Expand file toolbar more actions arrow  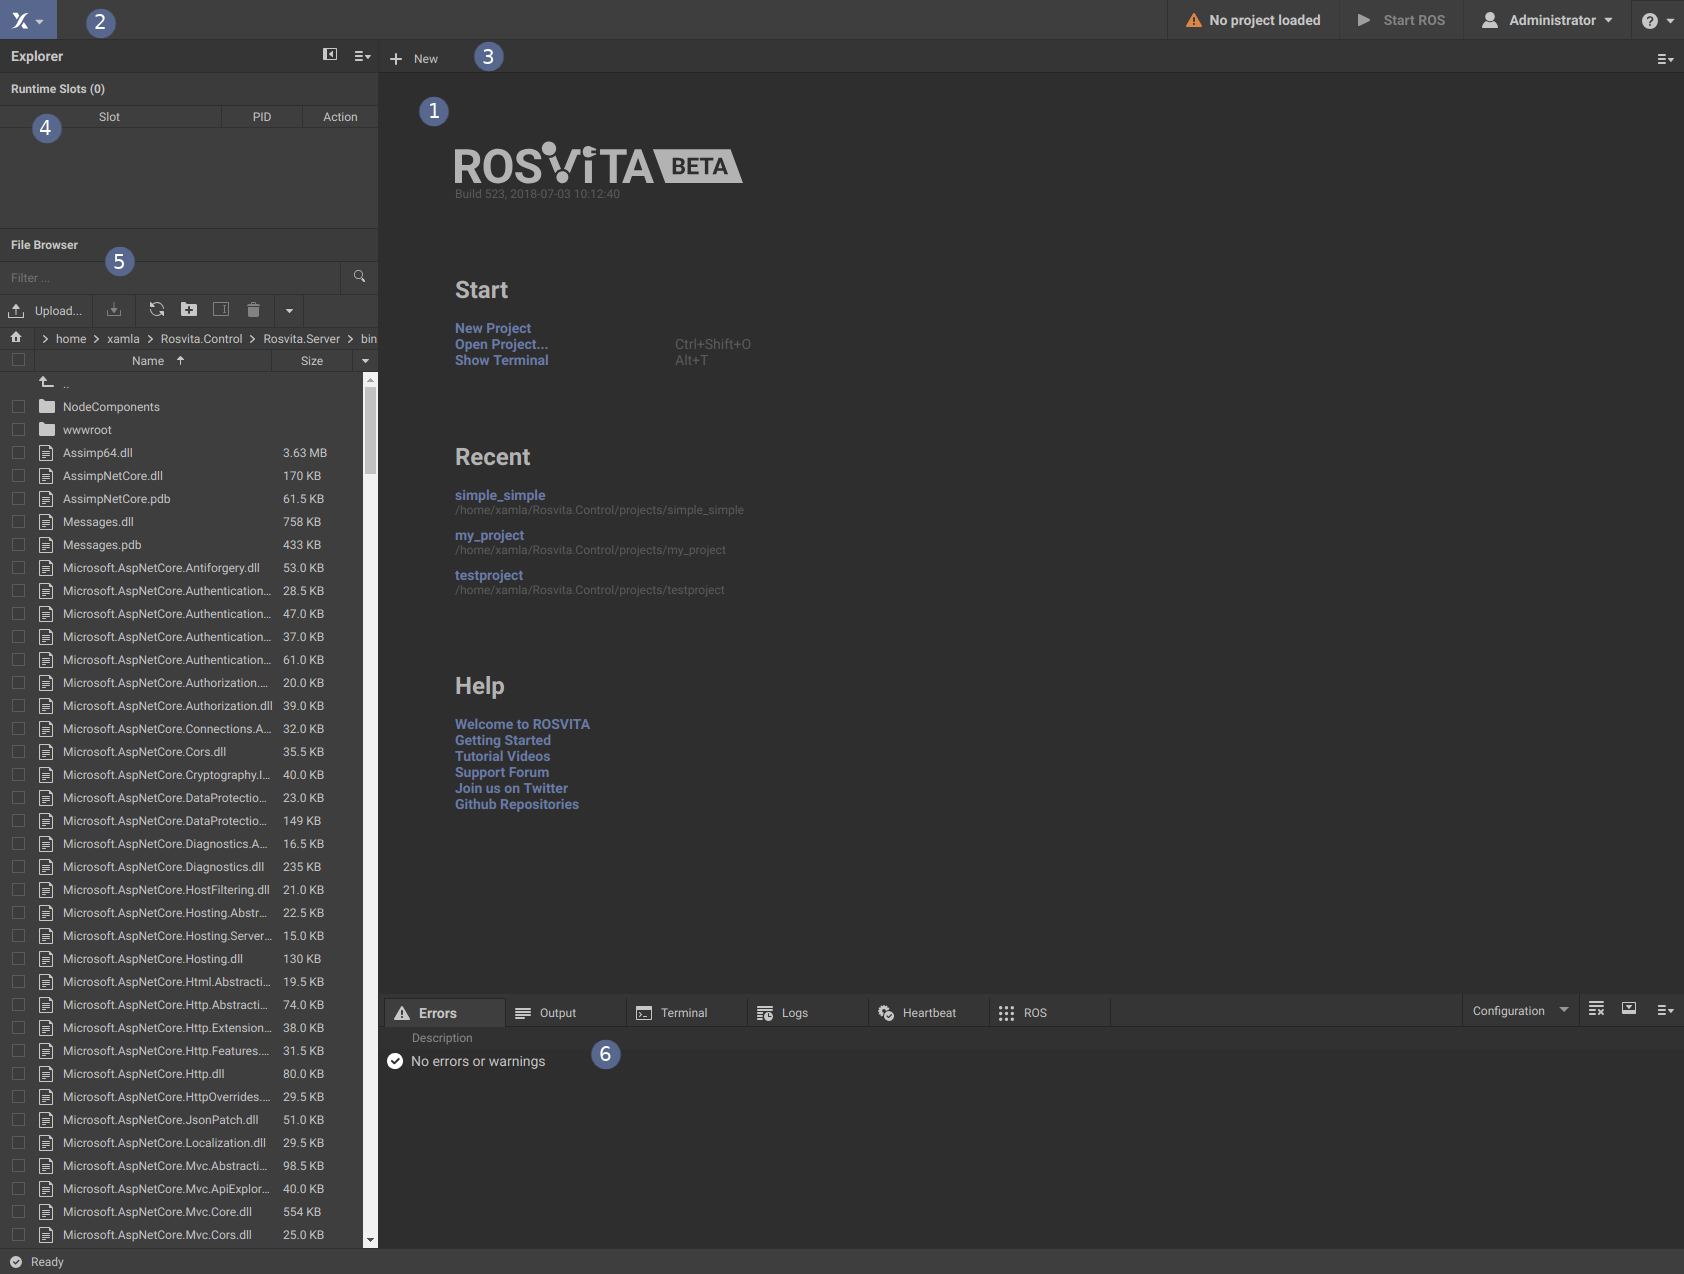tap(289, 311)
